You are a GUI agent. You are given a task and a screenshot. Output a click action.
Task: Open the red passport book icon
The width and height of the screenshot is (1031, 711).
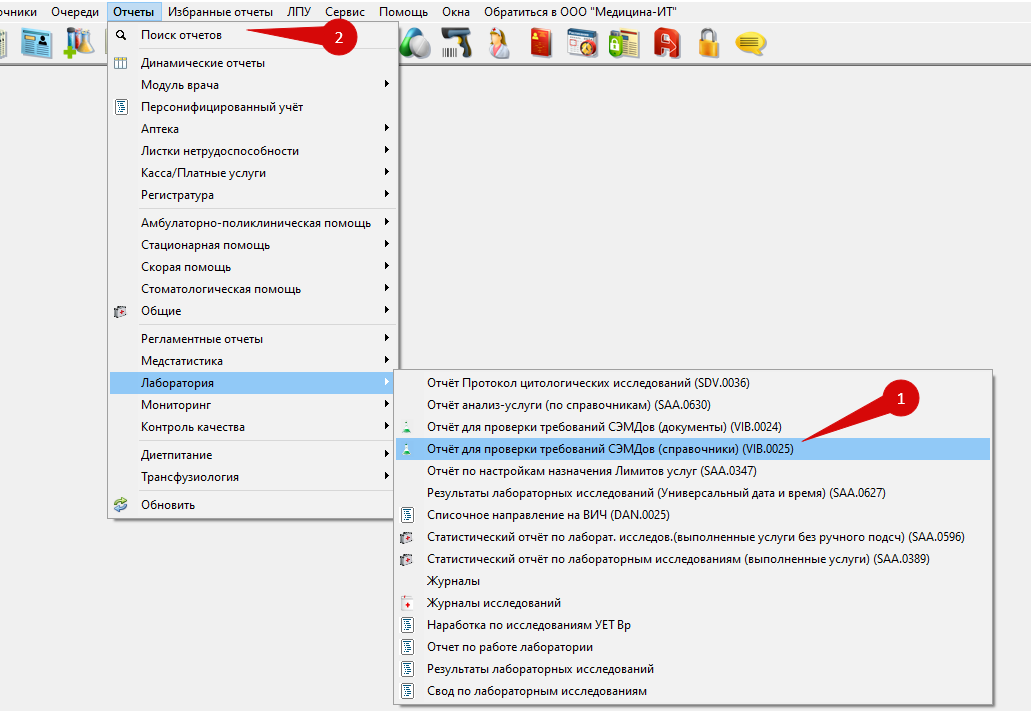(541, 43)
